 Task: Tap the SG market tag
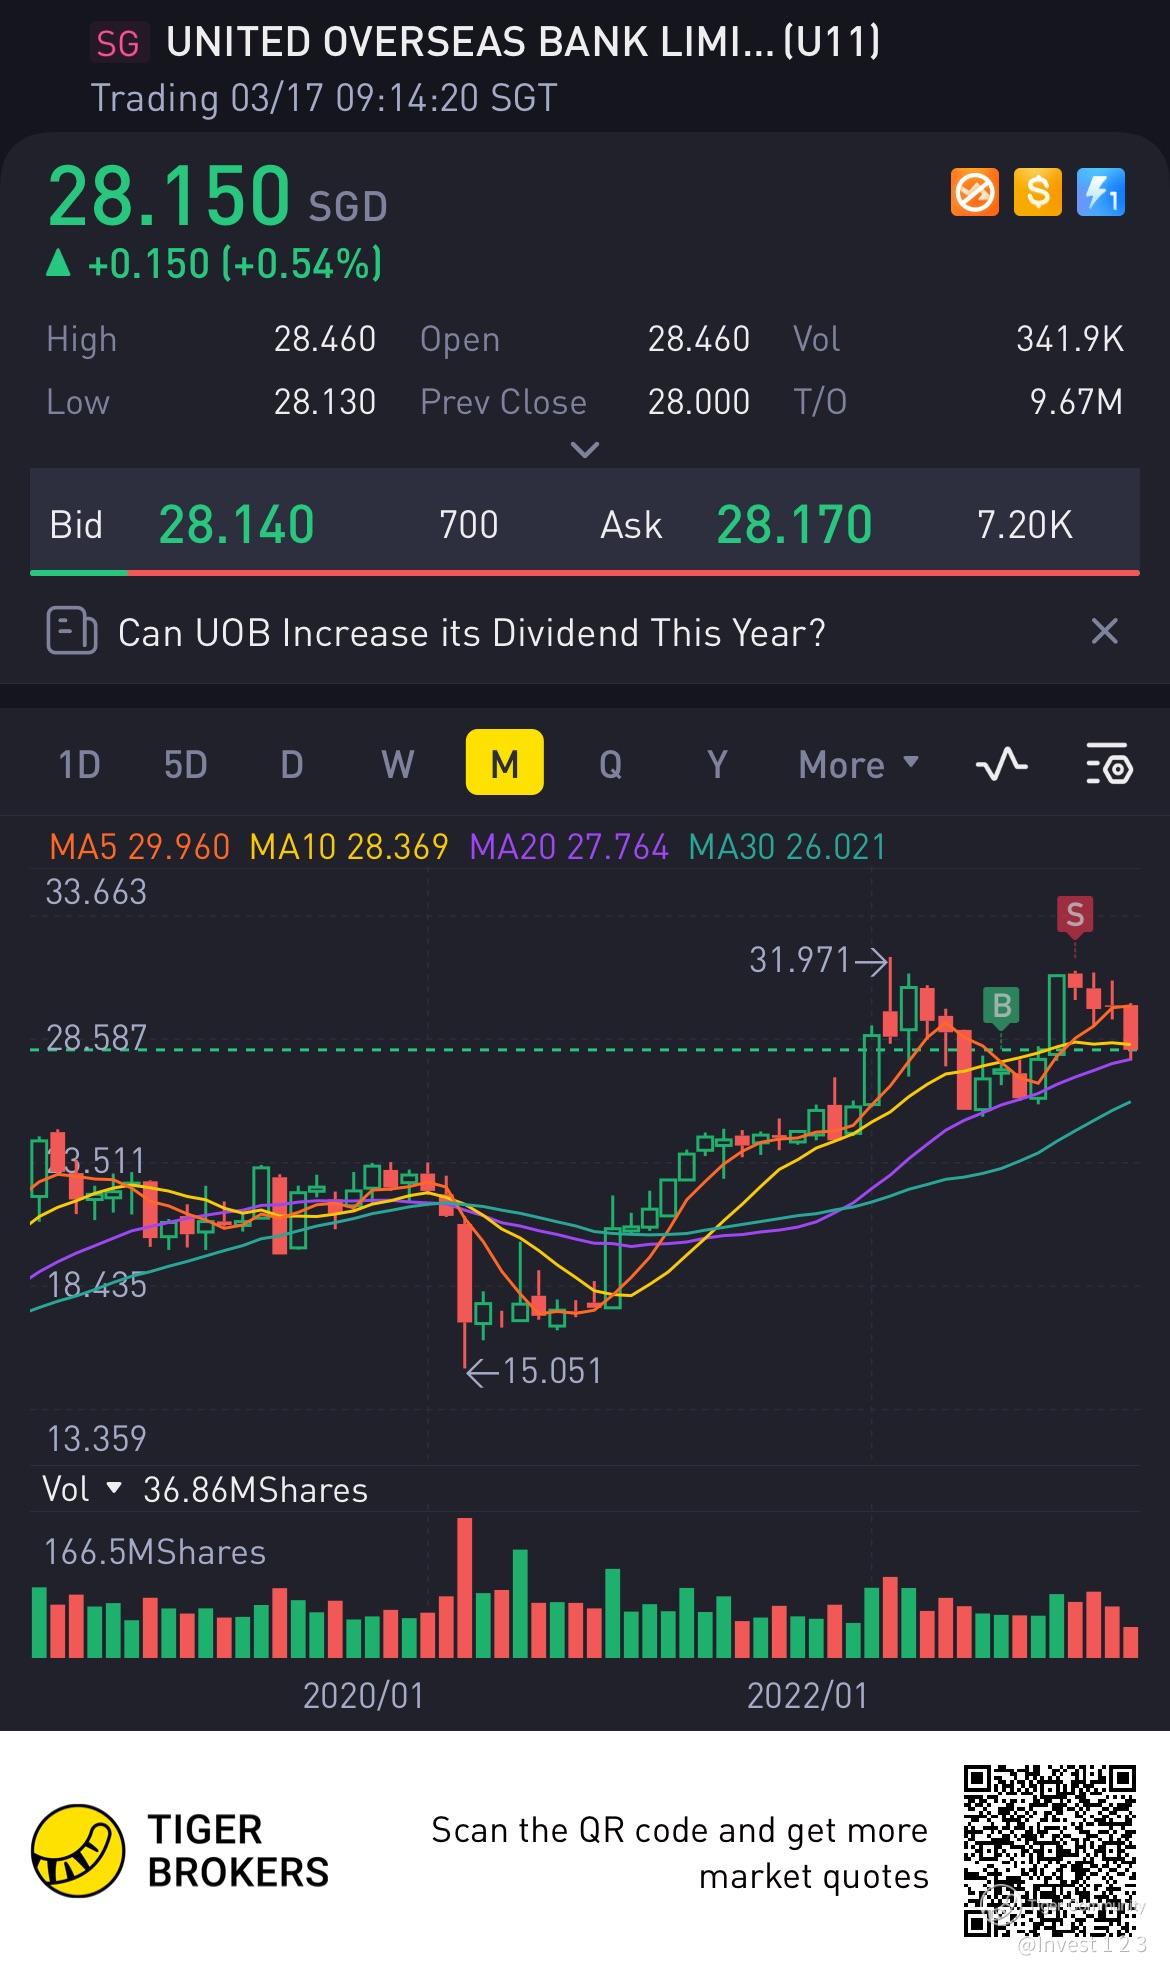pyautogui.click(x=119, y=44)
